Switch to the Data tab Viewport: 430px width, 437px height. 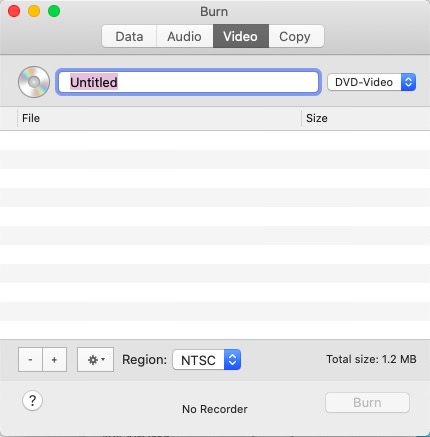pyautogui.click(x=129, y=36)
